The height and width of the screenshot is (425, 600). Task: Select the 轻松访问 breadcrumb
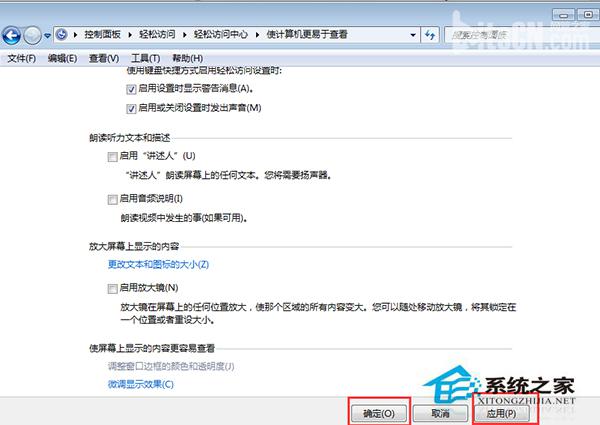point(157,35)
